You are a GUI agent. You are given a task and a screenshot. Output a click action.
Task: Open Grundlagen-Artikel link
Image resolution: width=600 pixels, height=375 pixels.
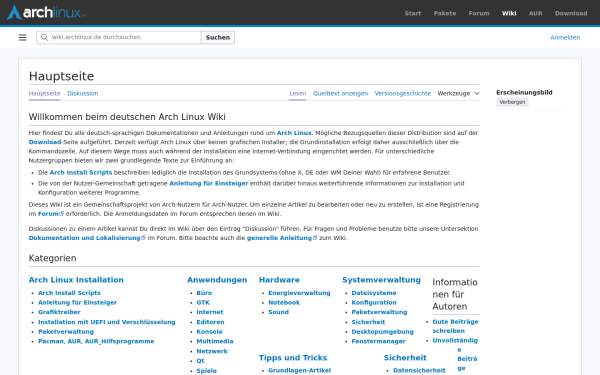[299, 370]
